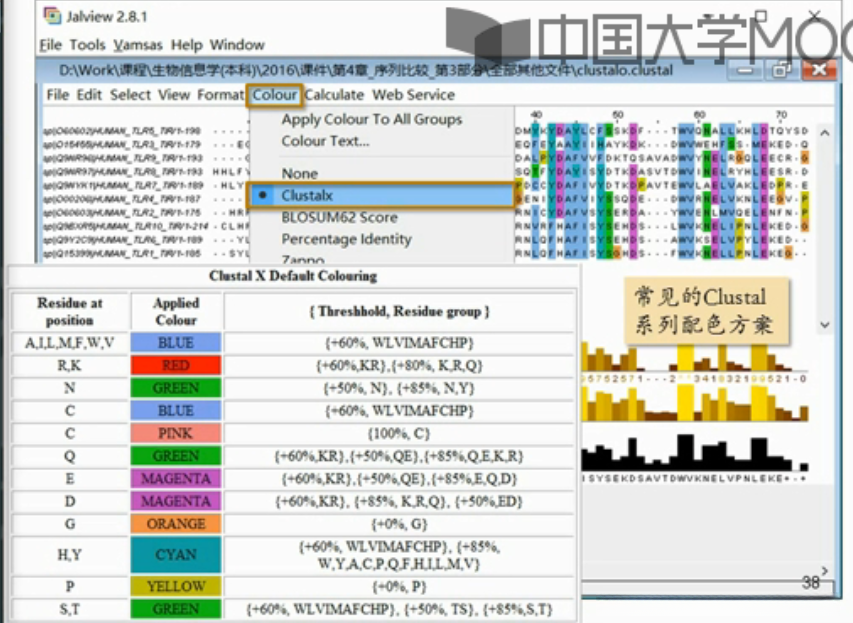Select BLOSUM62 Score colouring
The height and width of the screenshot is (623, 853).
point(339,217)
